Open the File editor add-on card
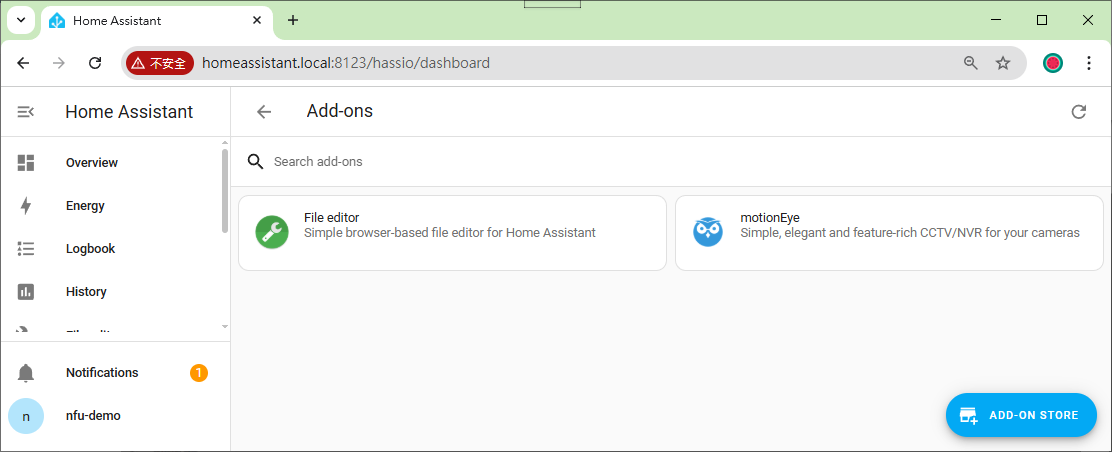 point(452,233)
